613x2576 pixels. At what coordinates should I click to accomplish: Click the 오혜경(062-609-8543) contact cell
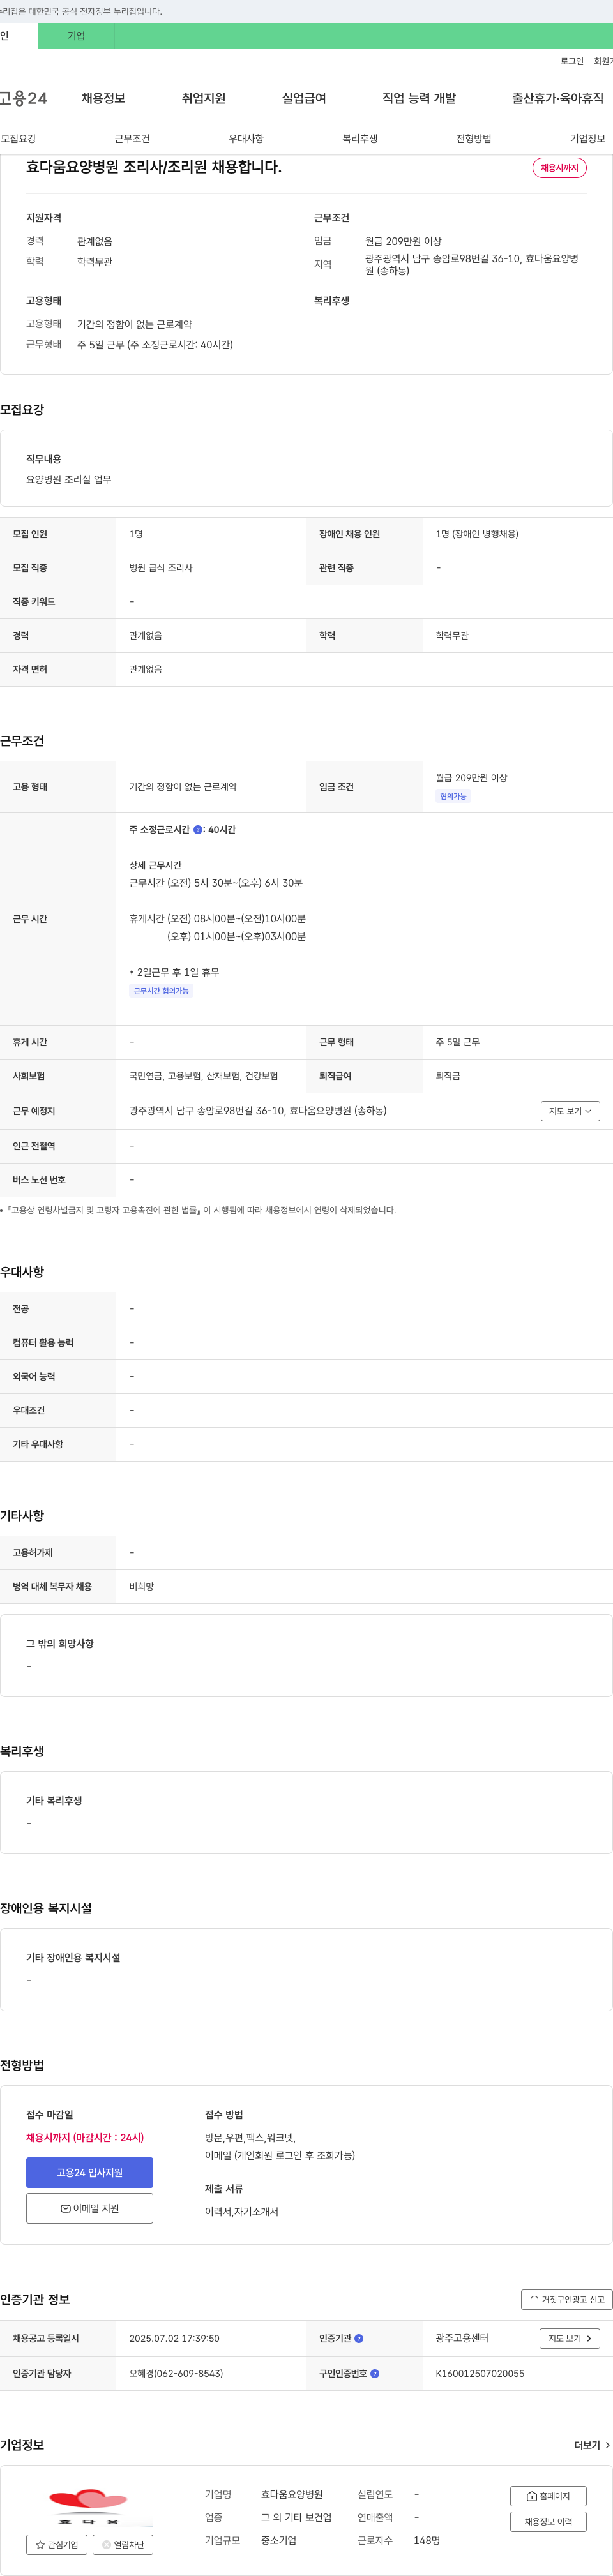tap(176, 2374)
